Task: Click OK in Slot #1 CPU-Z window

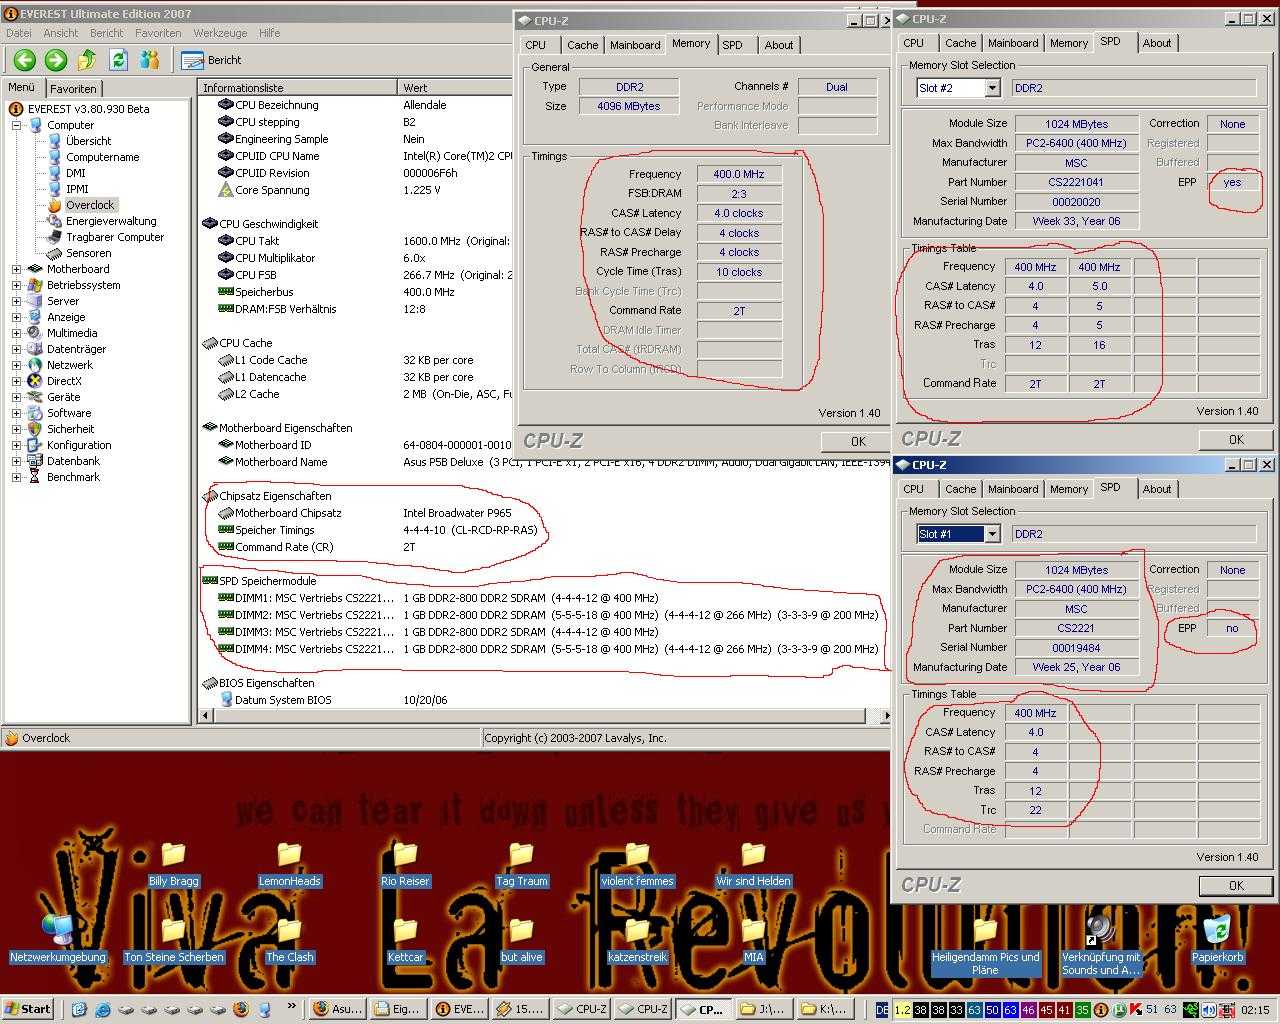Action: (x=1236, y=885)
